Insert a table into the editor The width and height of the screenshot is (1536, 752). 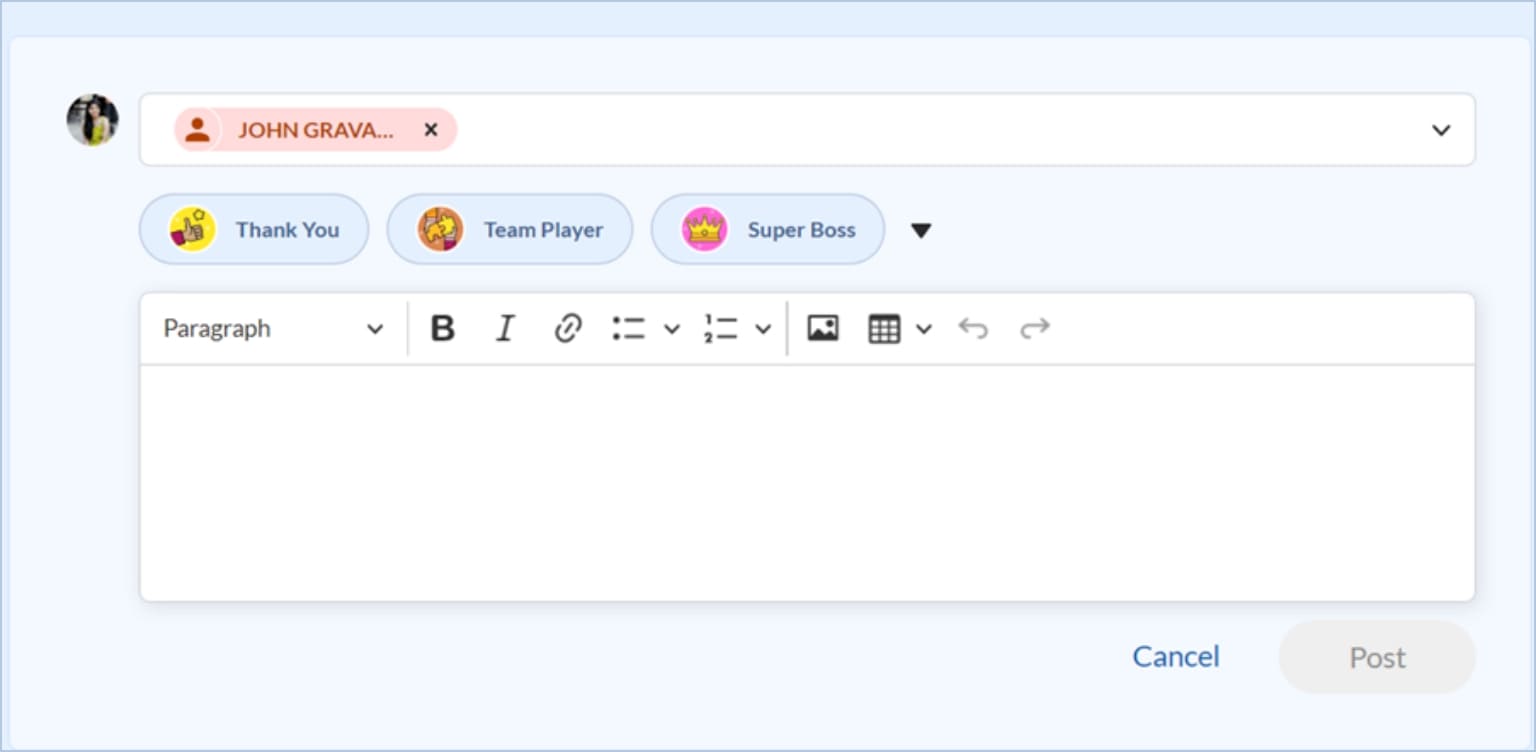click(x=884, y=328)
